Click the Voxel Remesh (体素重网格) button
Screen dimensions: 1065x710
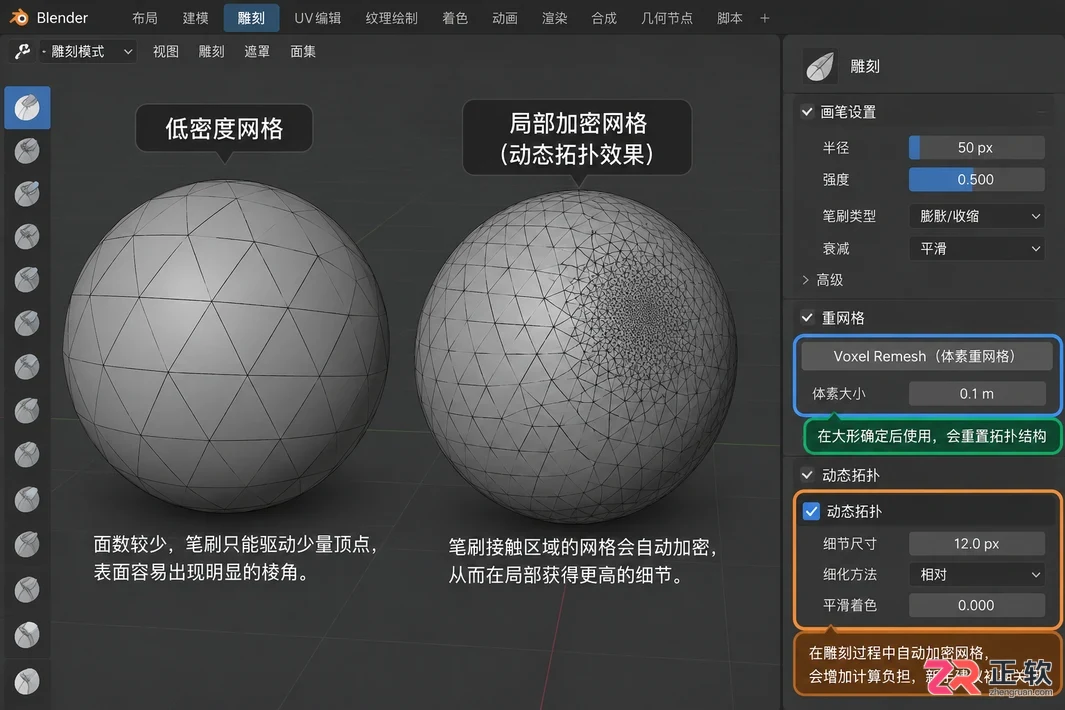pos(926,357)
